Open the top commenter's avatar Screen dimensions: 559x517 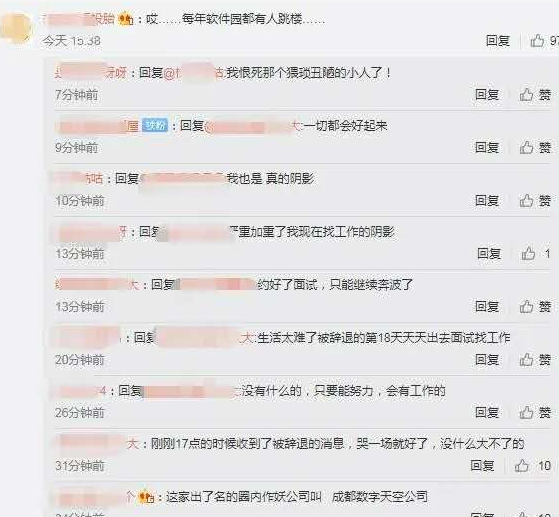16,28
